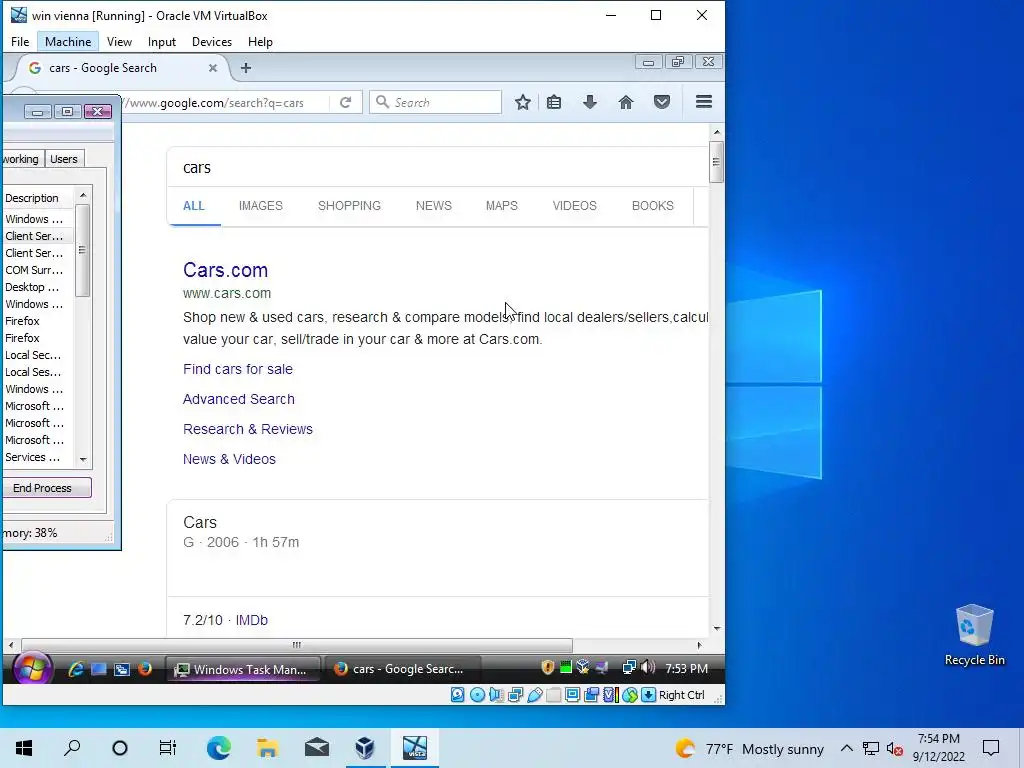The width and height of the screenshot is (1024, 768).
Task: Select the Users tab in Task Manager
Action: [x=63, y=159]
